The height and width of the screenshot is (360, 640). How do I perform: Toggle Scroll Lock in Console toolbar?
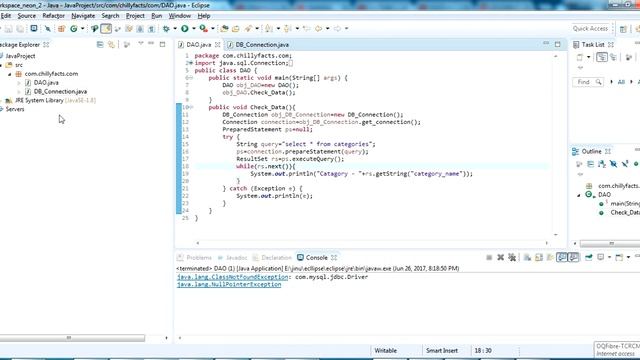(539, 258)
